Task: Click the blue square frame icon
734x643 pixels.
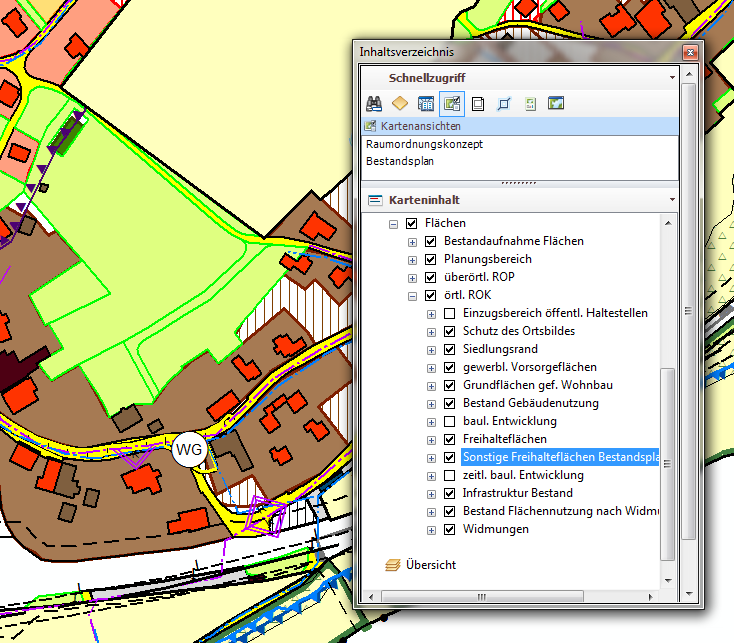Action: coord(504,103)
